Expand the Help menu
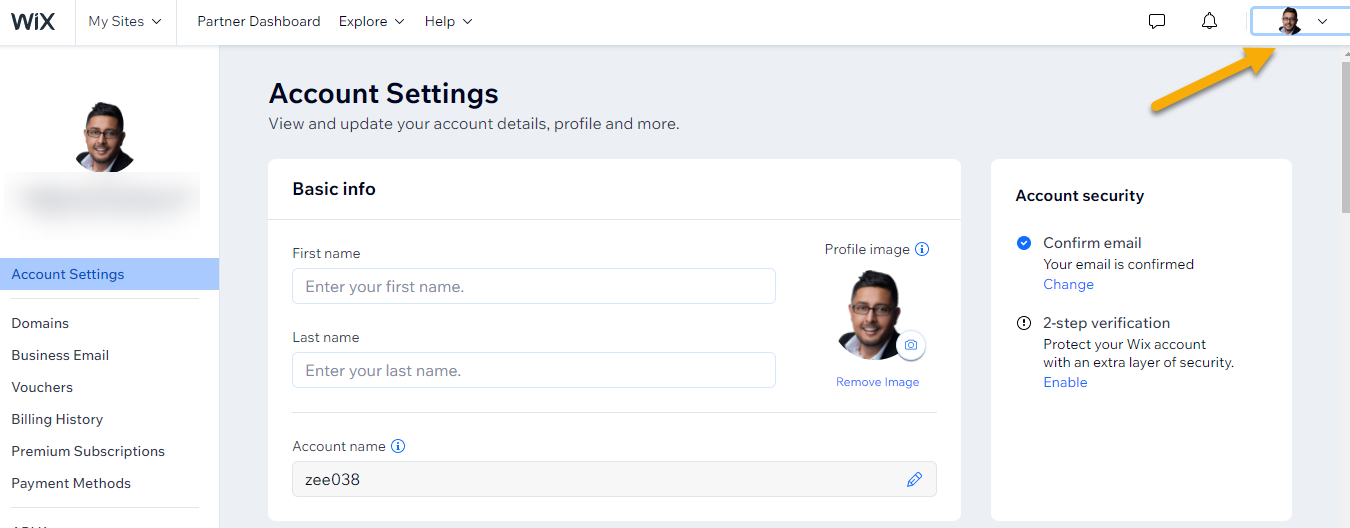The height and width of the screenshot is (528, 1350). (x=448, y=21)
